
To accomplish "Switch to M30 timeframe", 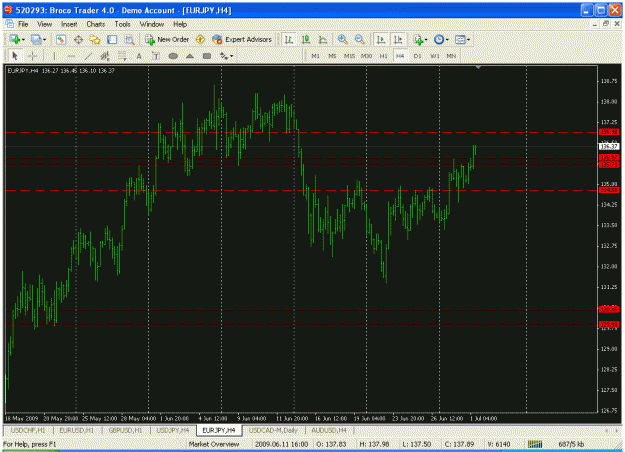I will tap(366, 56).
